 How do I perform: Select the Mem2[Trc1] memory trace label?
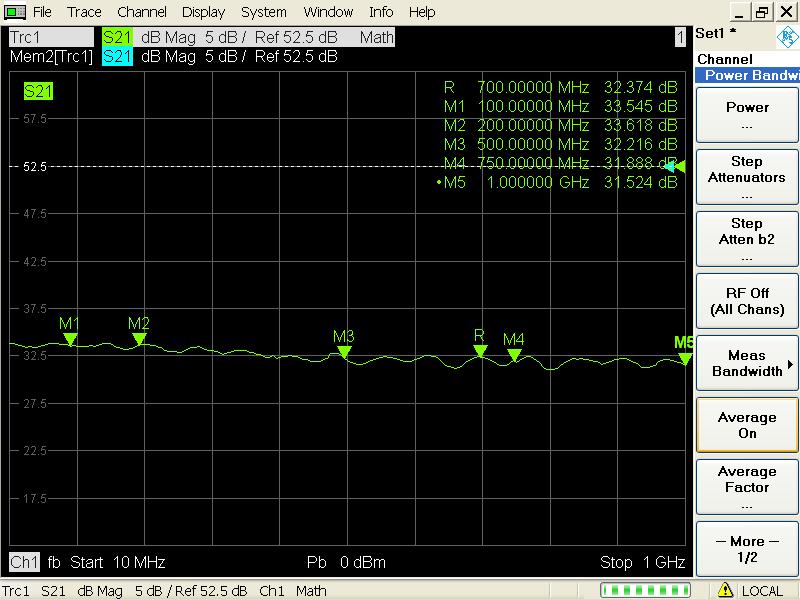[51, 56]
